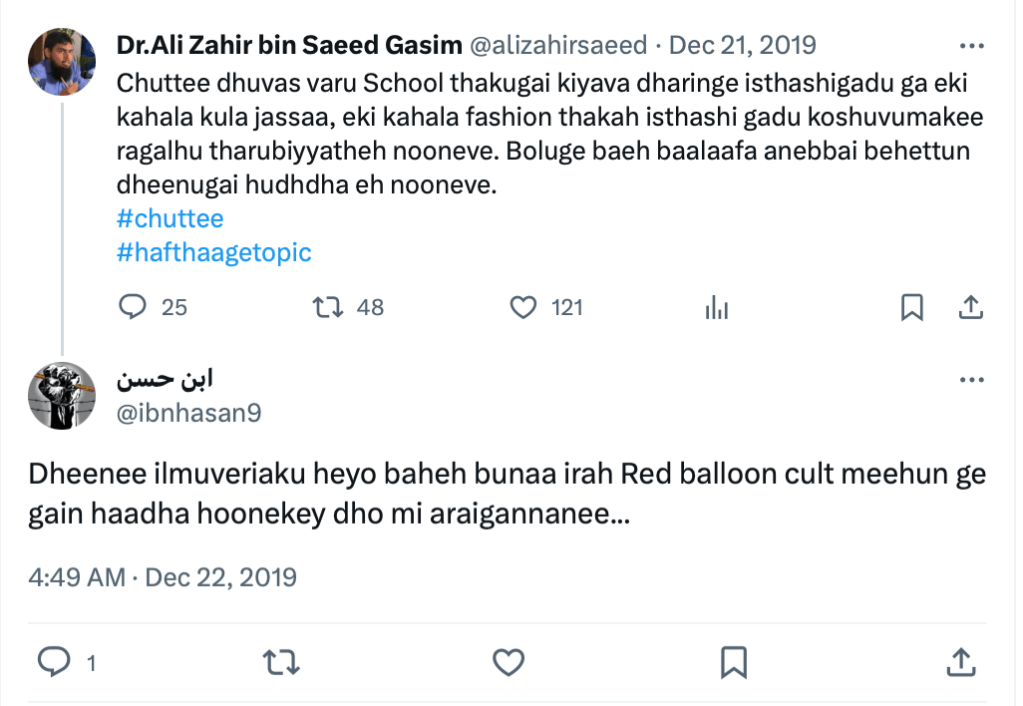Click ibnhasan9's profile avatar

61,396
